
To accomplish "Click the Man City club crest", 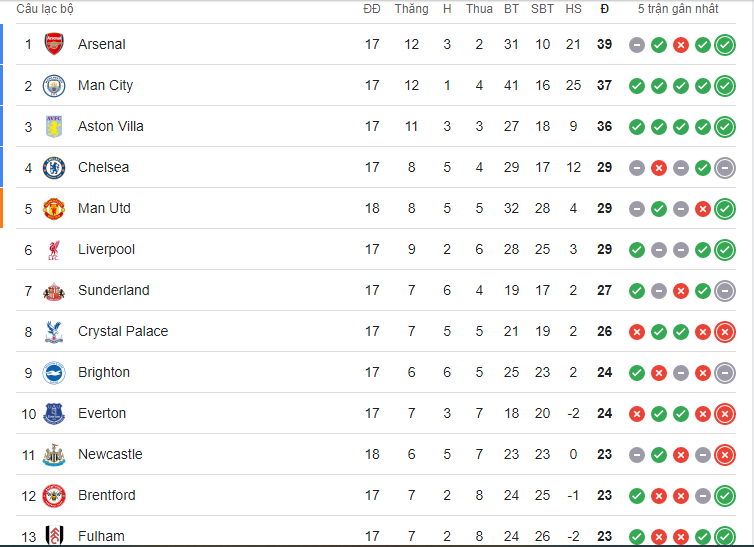I will pyautogui.click(x=54, y=85).
